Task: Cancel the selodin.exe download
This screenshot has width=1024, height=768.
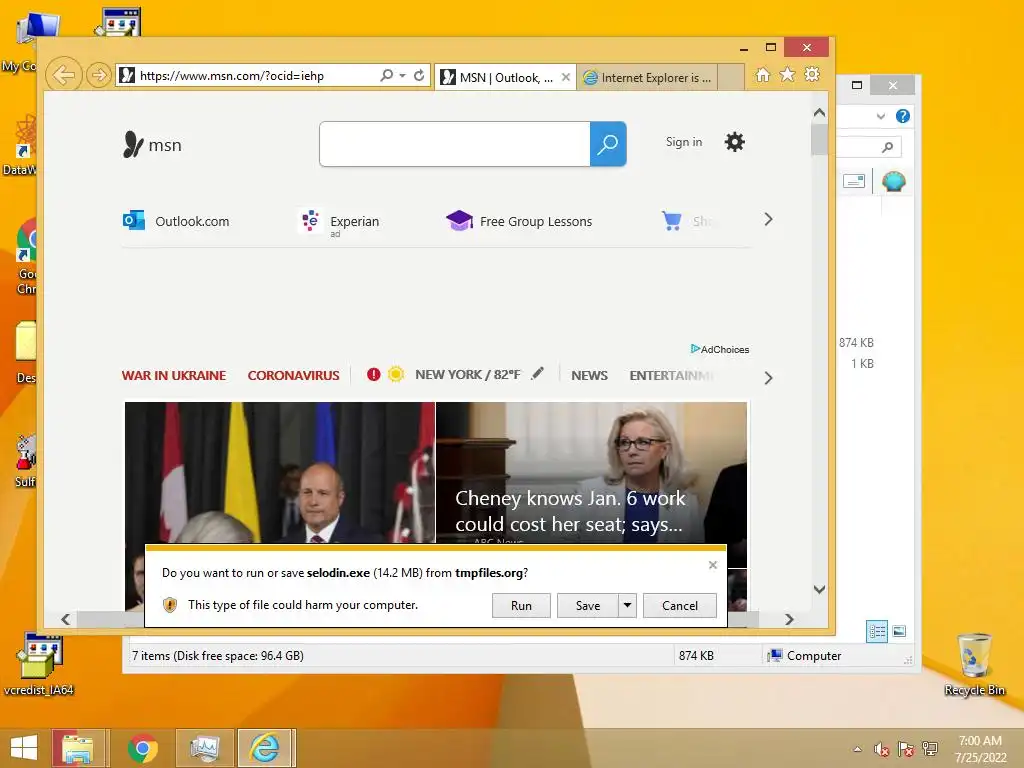Action: (x=680, y=605)
